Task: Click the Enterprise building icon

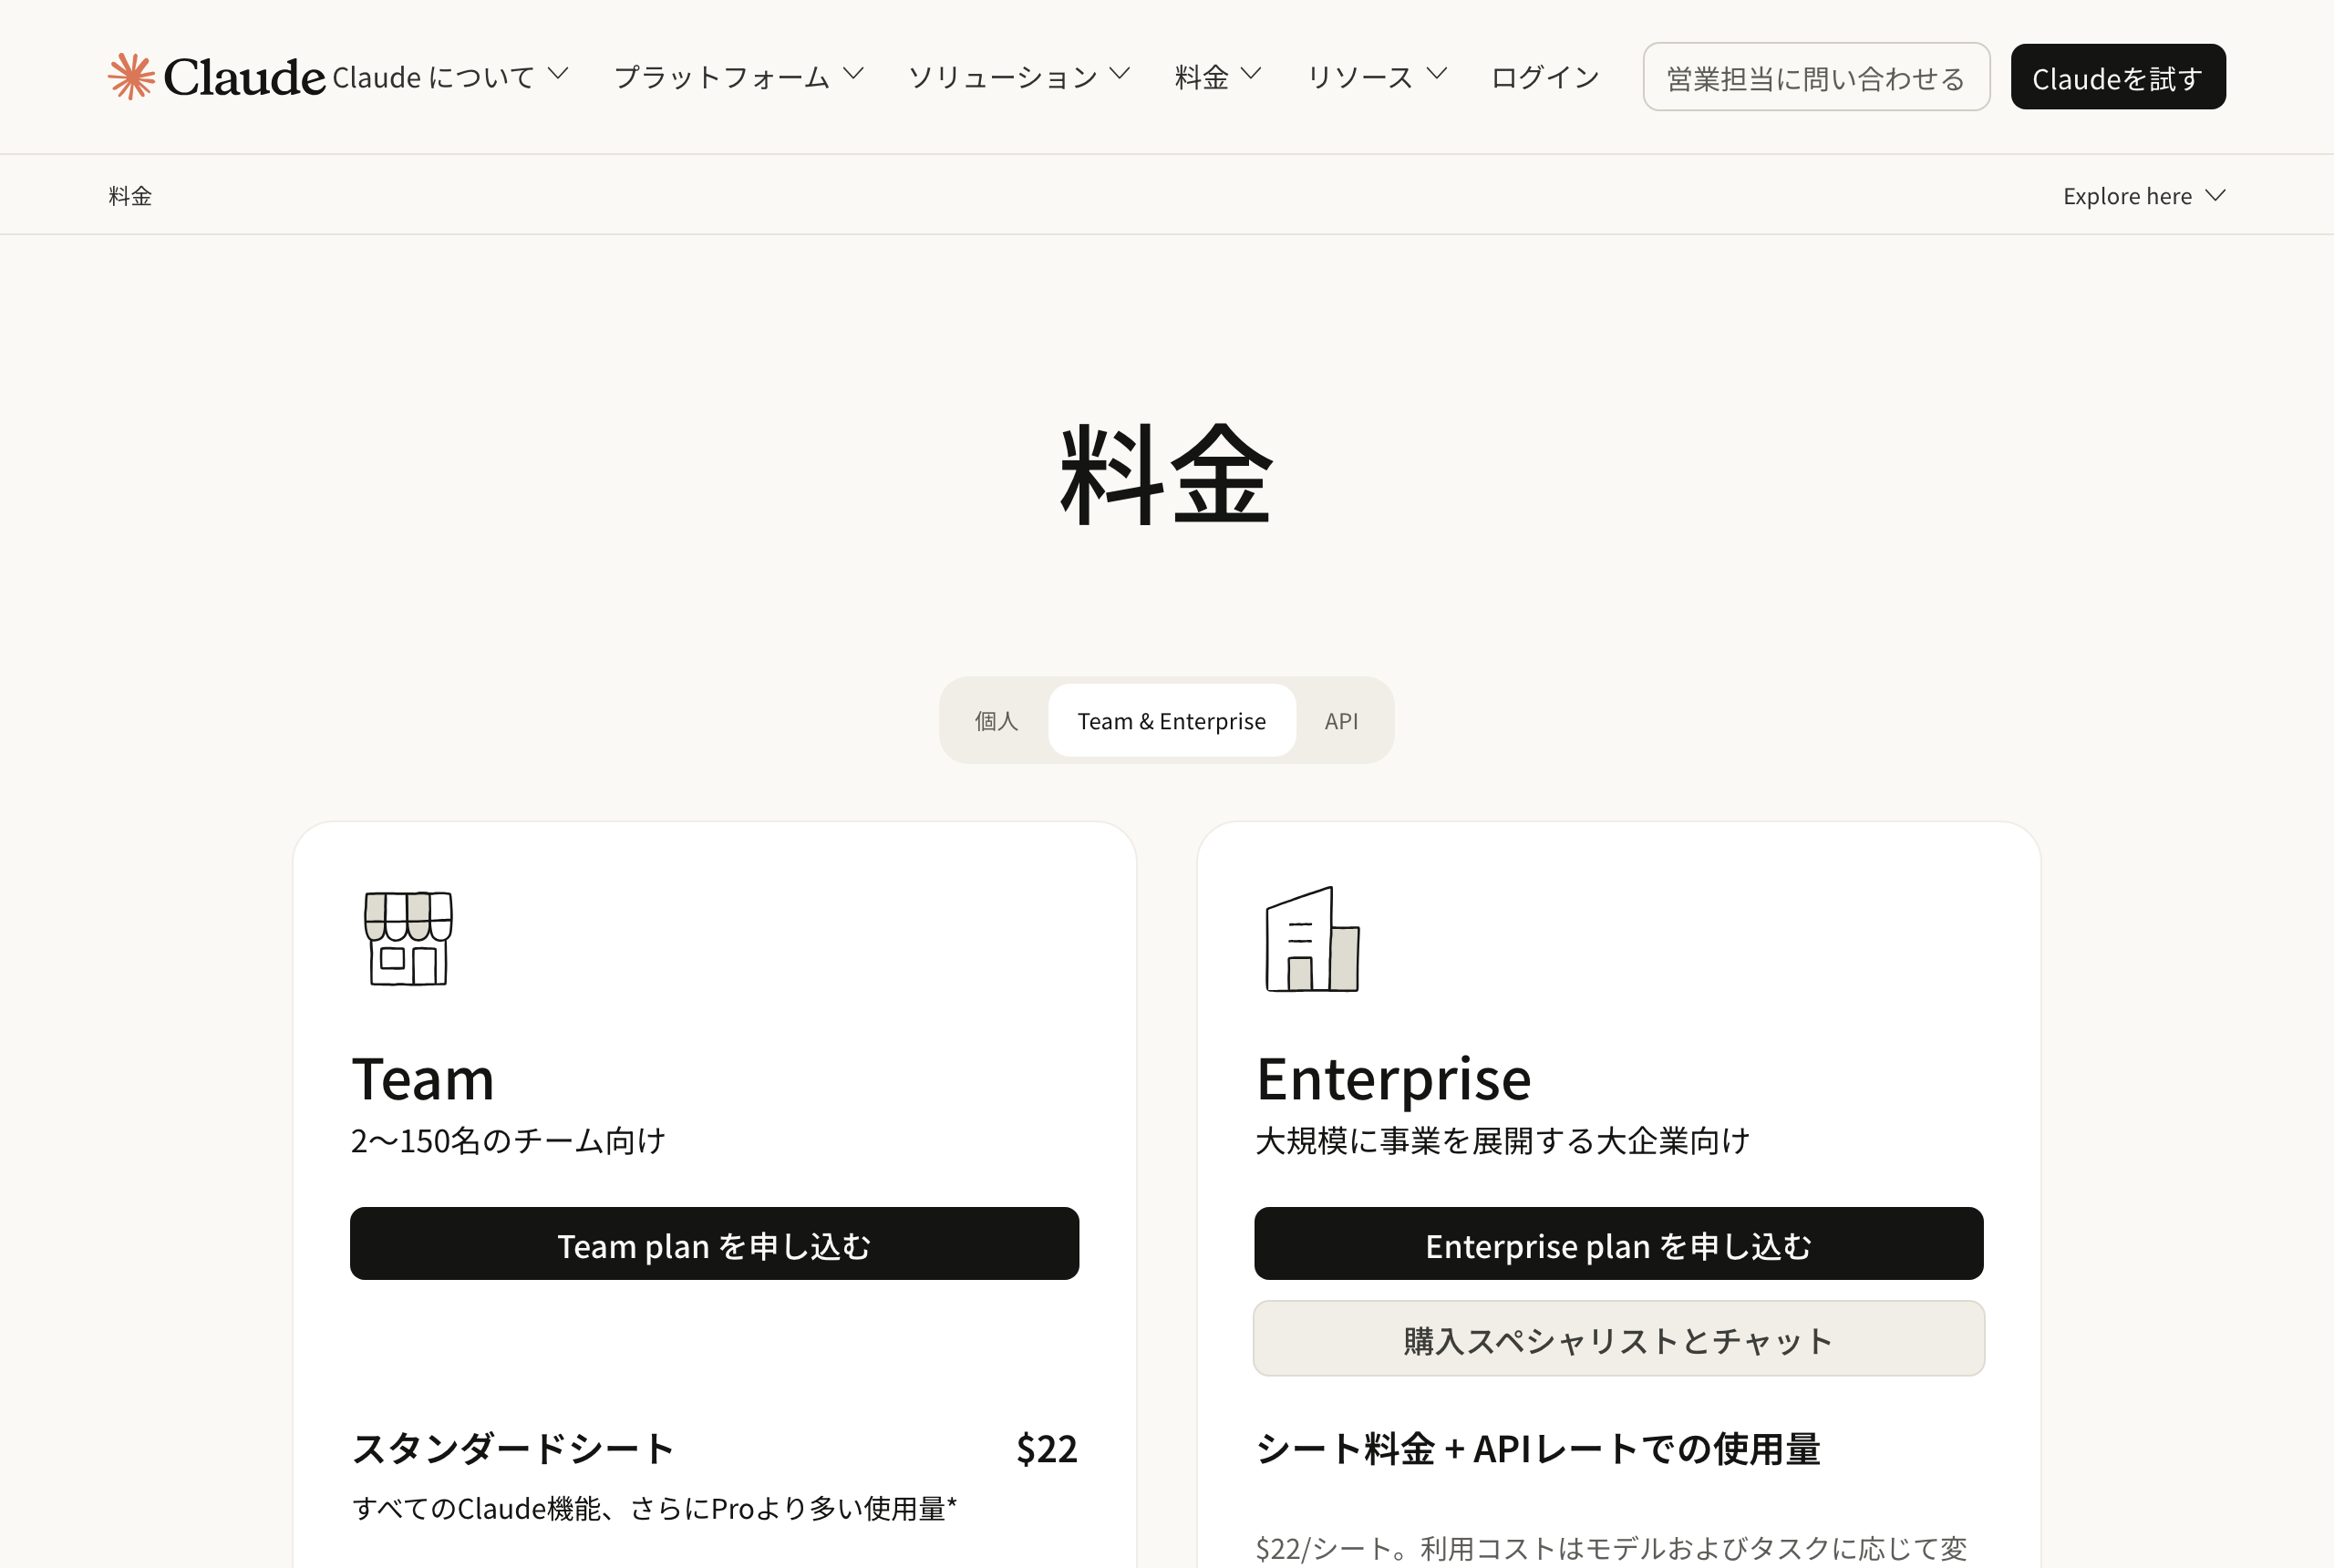Action: click(x=1312, y=939)
